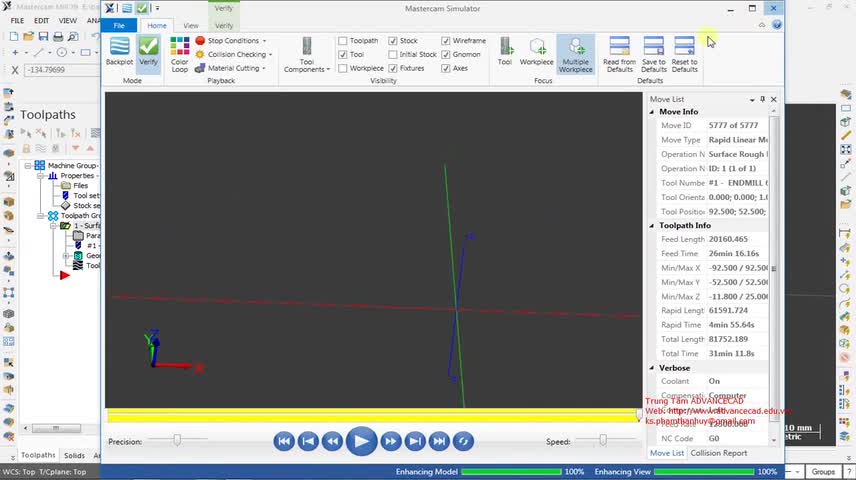Adjust the Precision slider handle
This screenshot has width=856, height=480.
177,440
